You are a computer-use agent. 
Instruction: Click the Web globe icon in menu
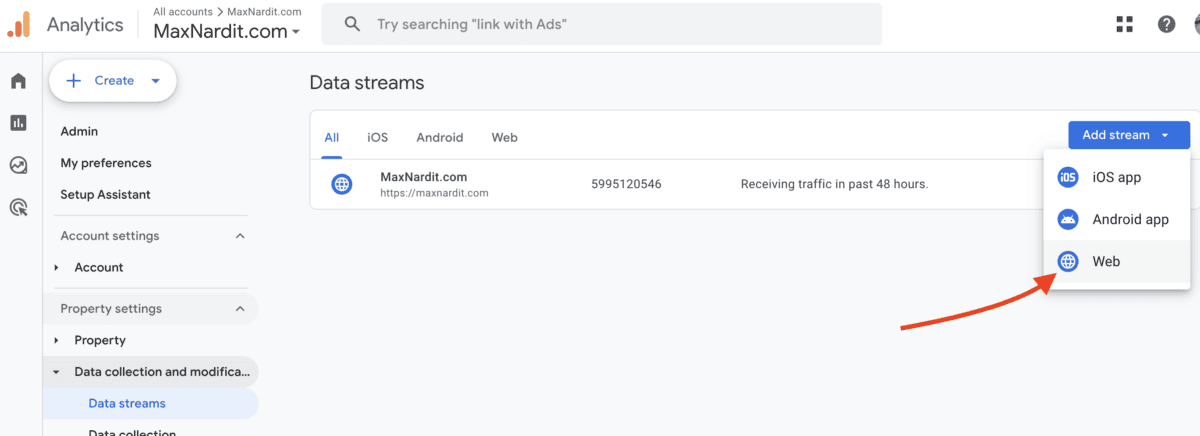tap(1068, 262)
